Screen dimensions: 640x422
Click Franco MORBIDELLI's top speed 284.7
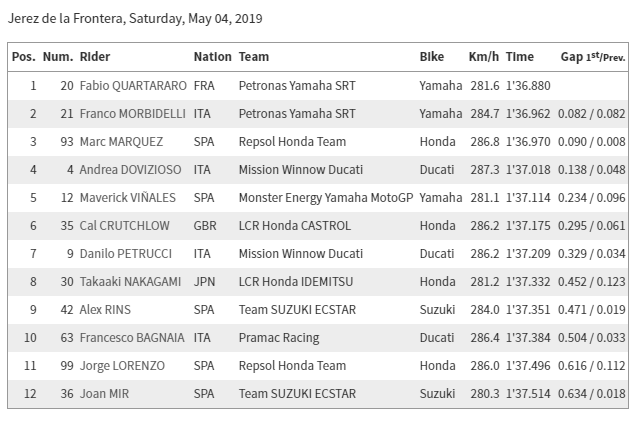(x=484, y=114)
